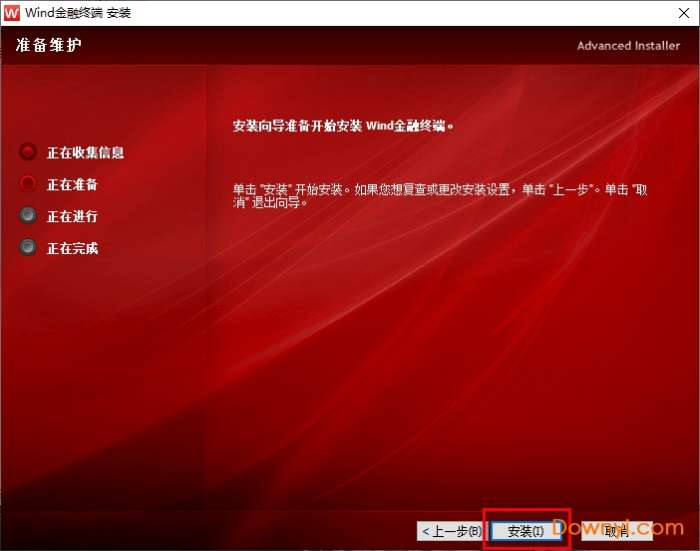Image resolution: width=700 pixels, height=551 pixels.
Task: Click the 正在收集信息 step label
Action: tap(85, 153)
